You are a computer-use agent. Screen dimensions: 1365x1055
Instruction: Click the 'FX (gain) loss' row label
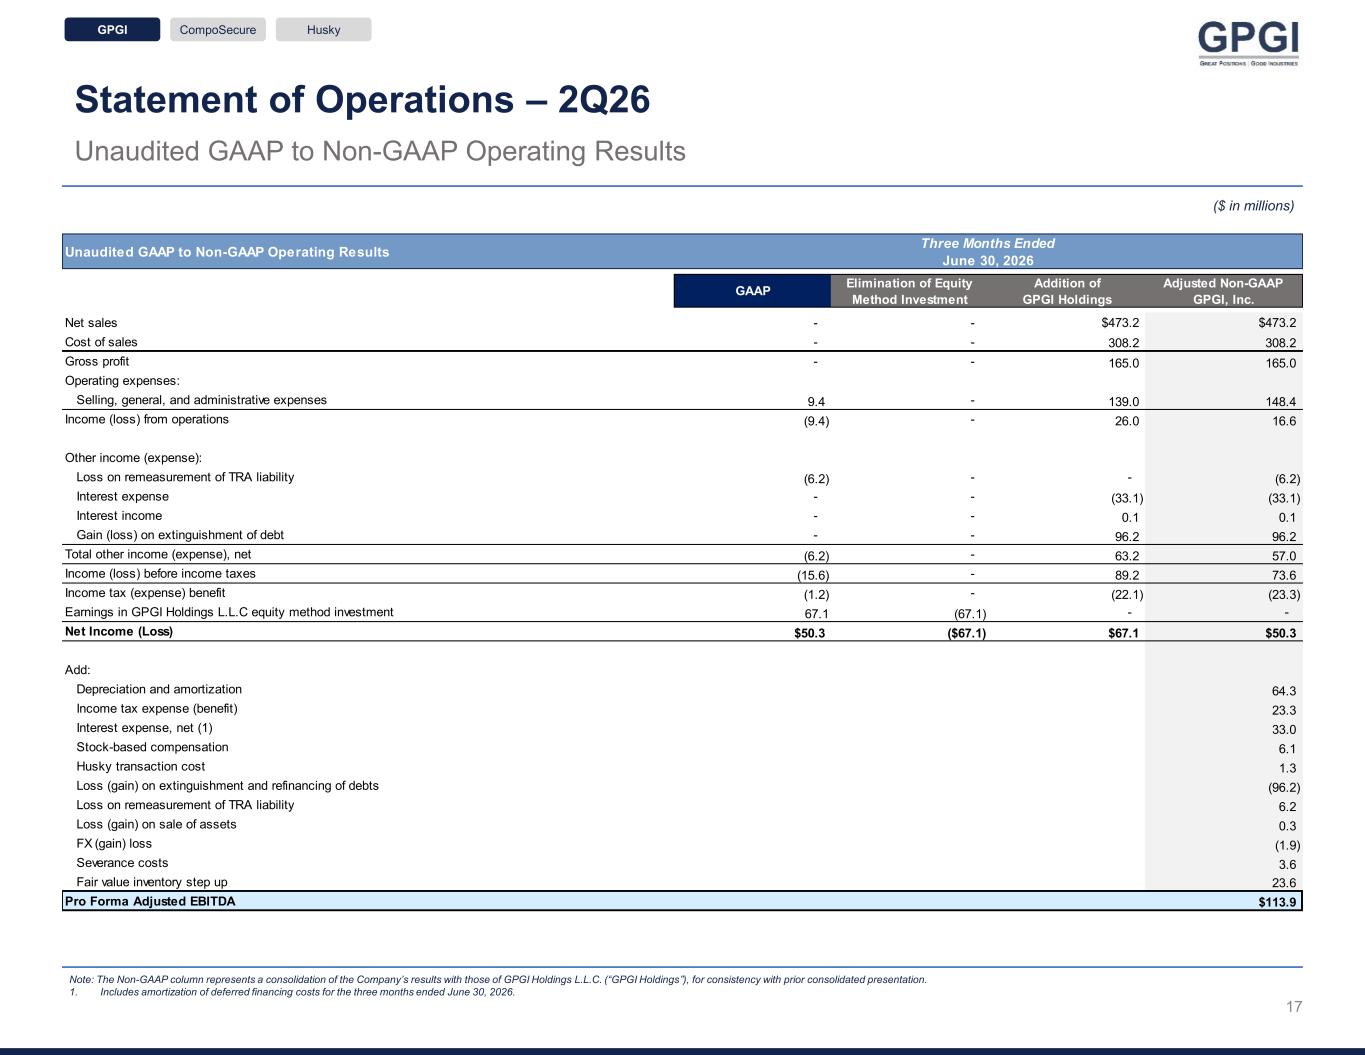(114, 844)
